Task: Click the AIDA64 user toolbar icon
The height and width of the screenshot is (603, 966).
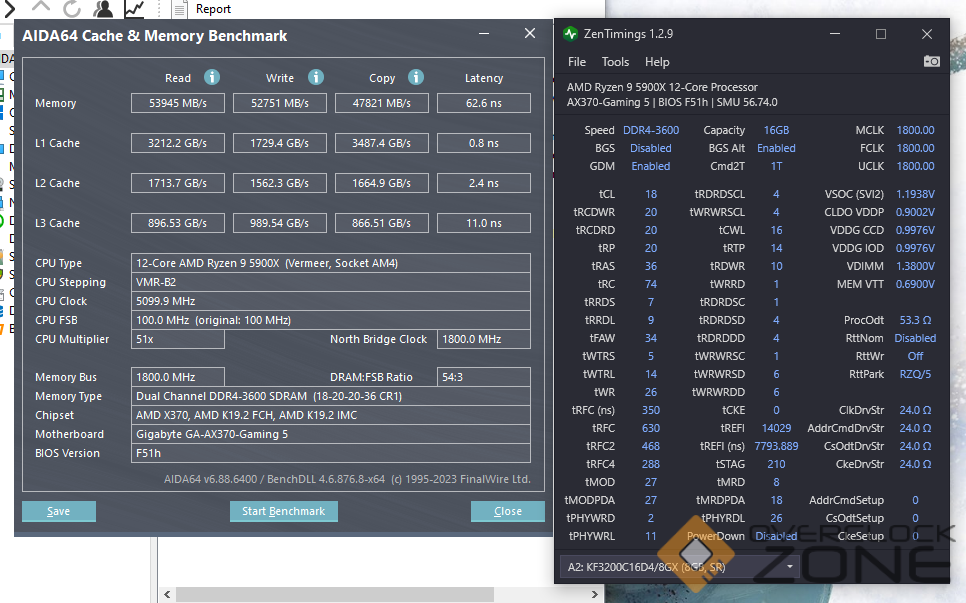Action: [x=104, y=9]
